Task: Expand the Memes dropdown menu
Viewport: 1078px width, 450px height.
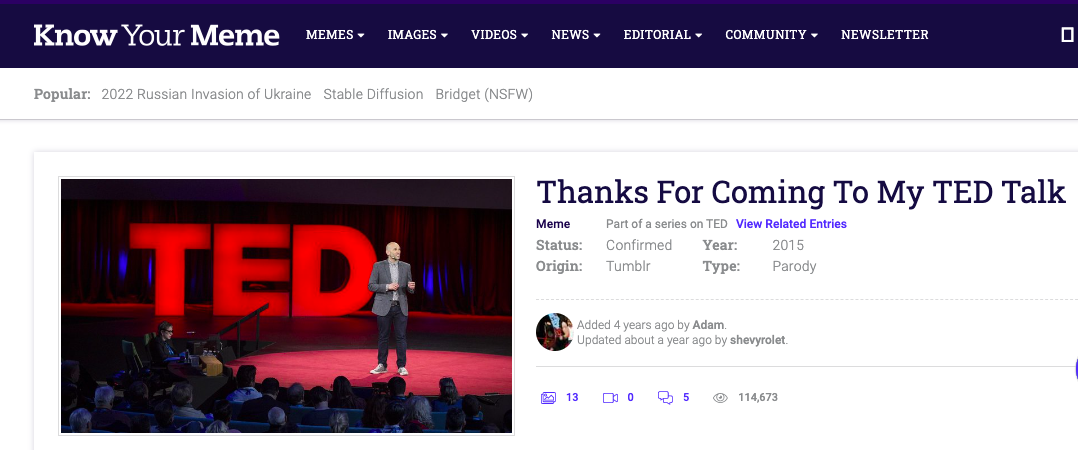Action: (334, 35)
